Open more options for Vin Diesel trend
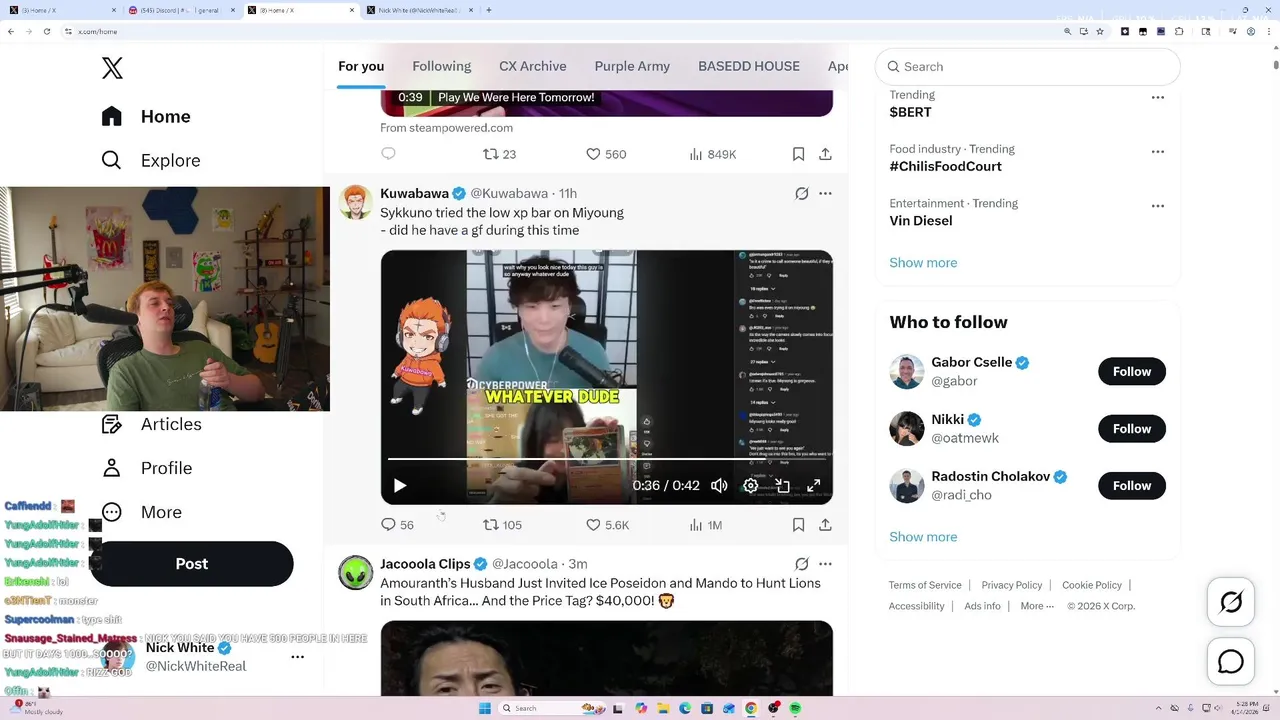This screenshot has width=1280, height=720. pos(1158,206)
